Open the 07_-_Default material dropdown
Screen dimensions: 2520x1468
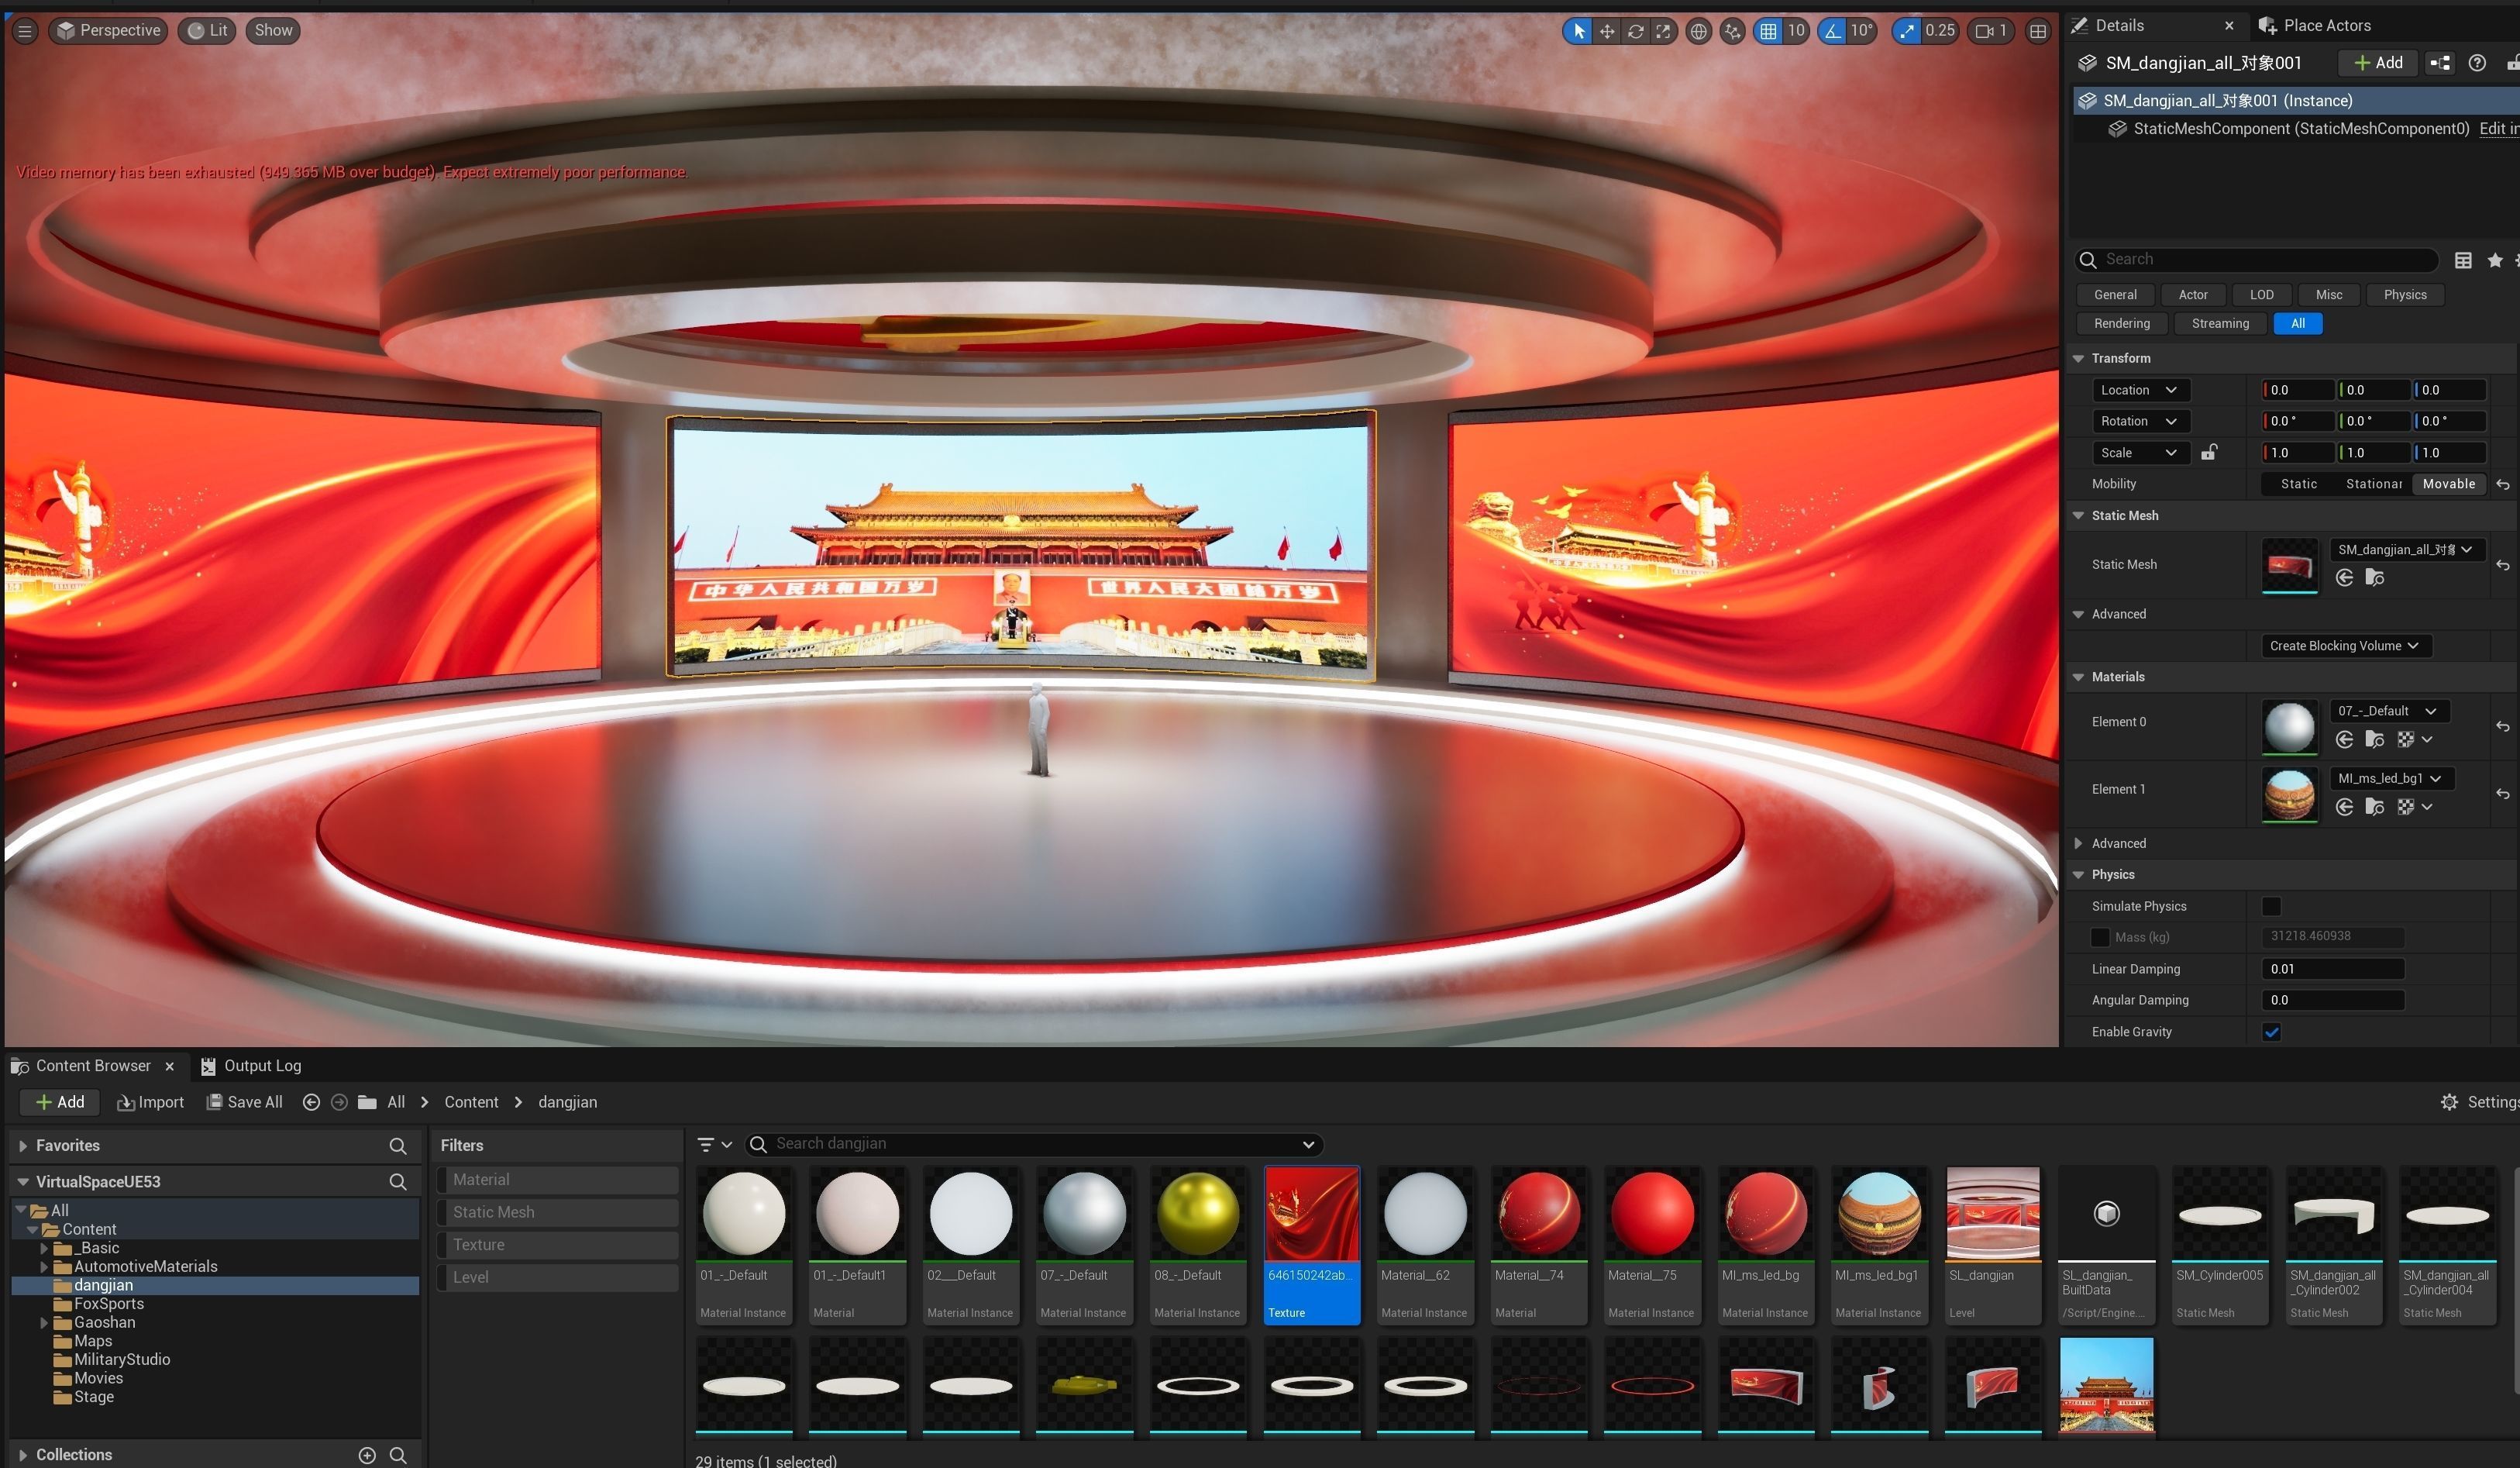(x=2388, y=711)
